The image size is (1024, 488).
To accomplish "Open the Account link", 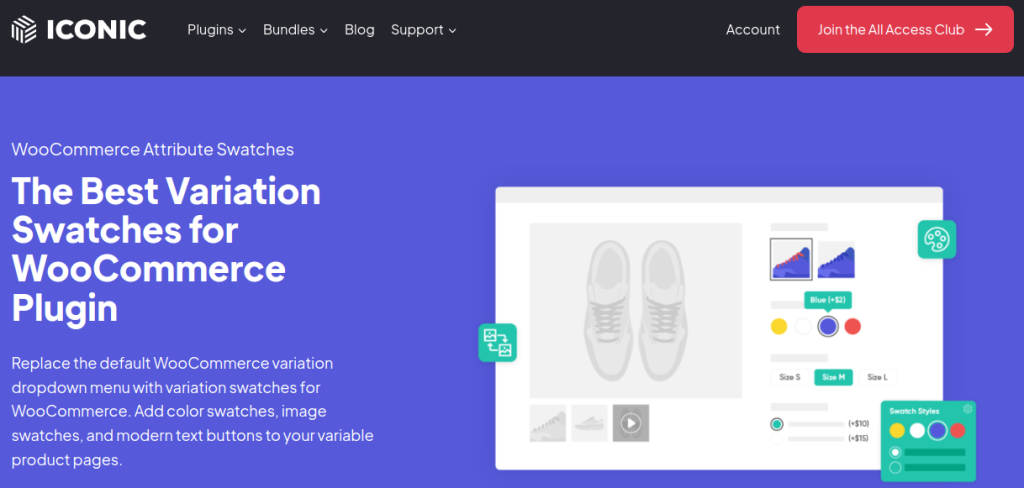I will coord(753,30).
